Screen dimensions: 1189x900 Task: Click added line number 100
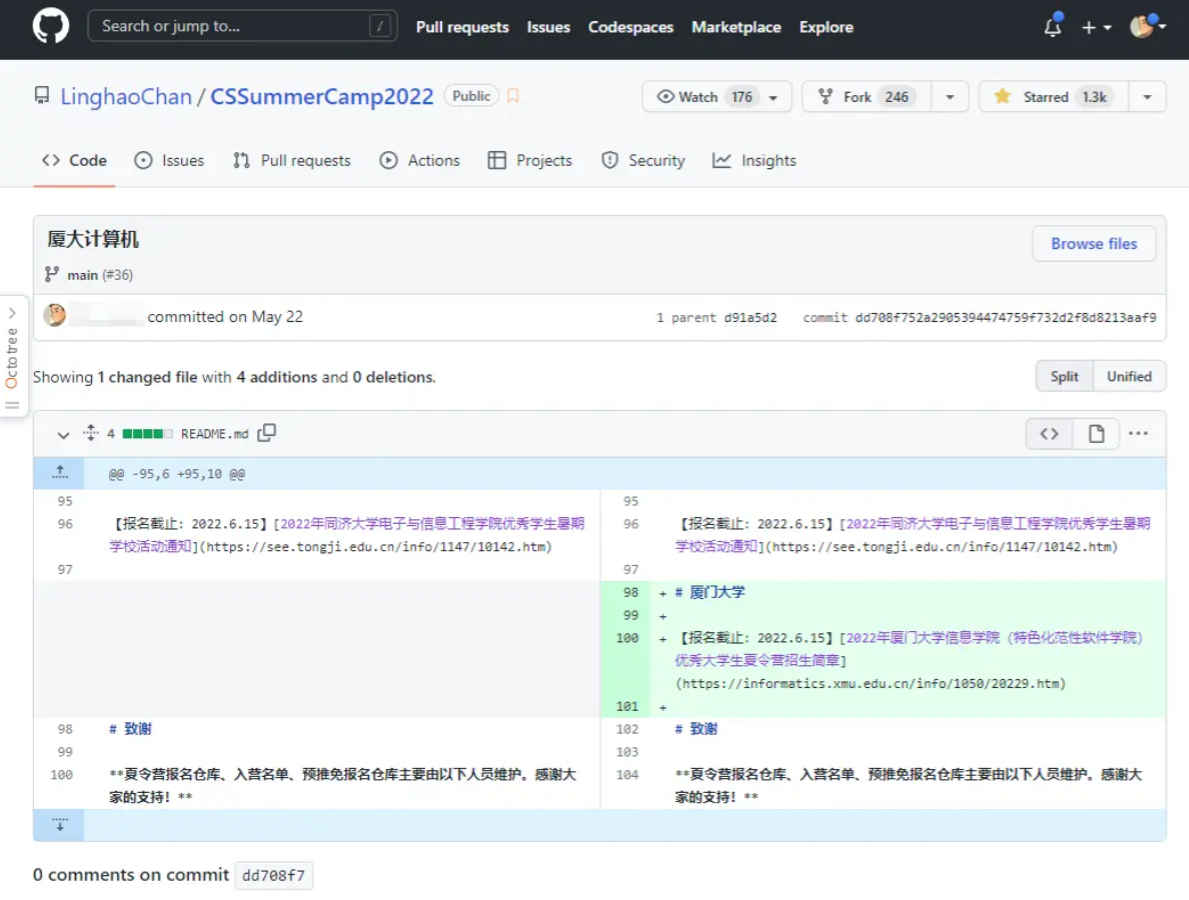[627, 638]
